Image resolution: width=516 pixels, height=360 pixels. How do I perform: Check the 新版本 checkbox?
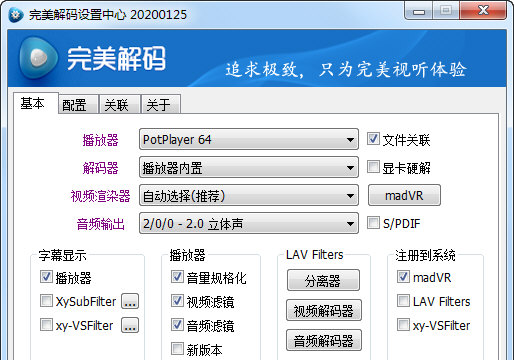tap(177, 349)
